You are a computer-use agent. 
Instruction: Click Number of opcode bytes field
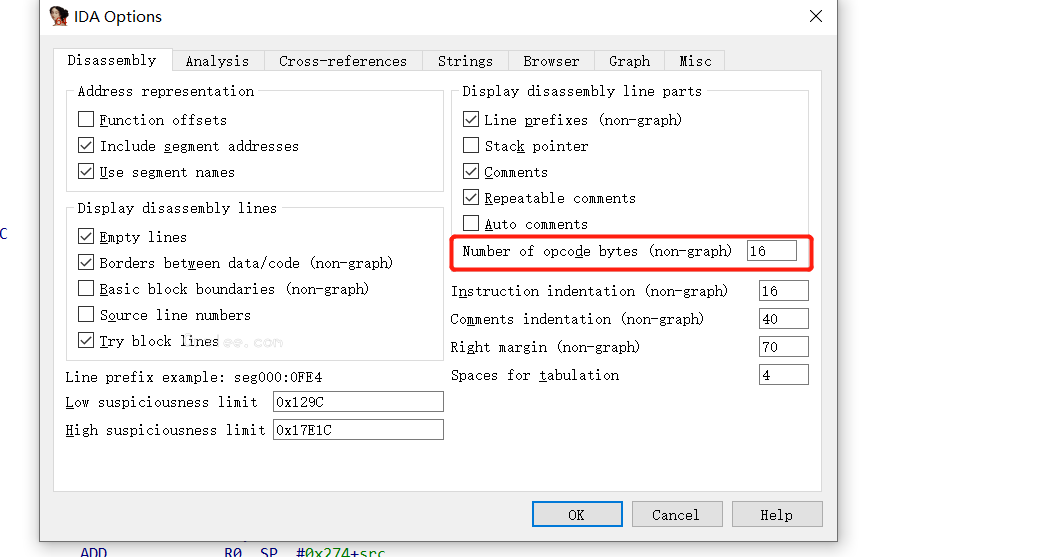click(772, 251)
